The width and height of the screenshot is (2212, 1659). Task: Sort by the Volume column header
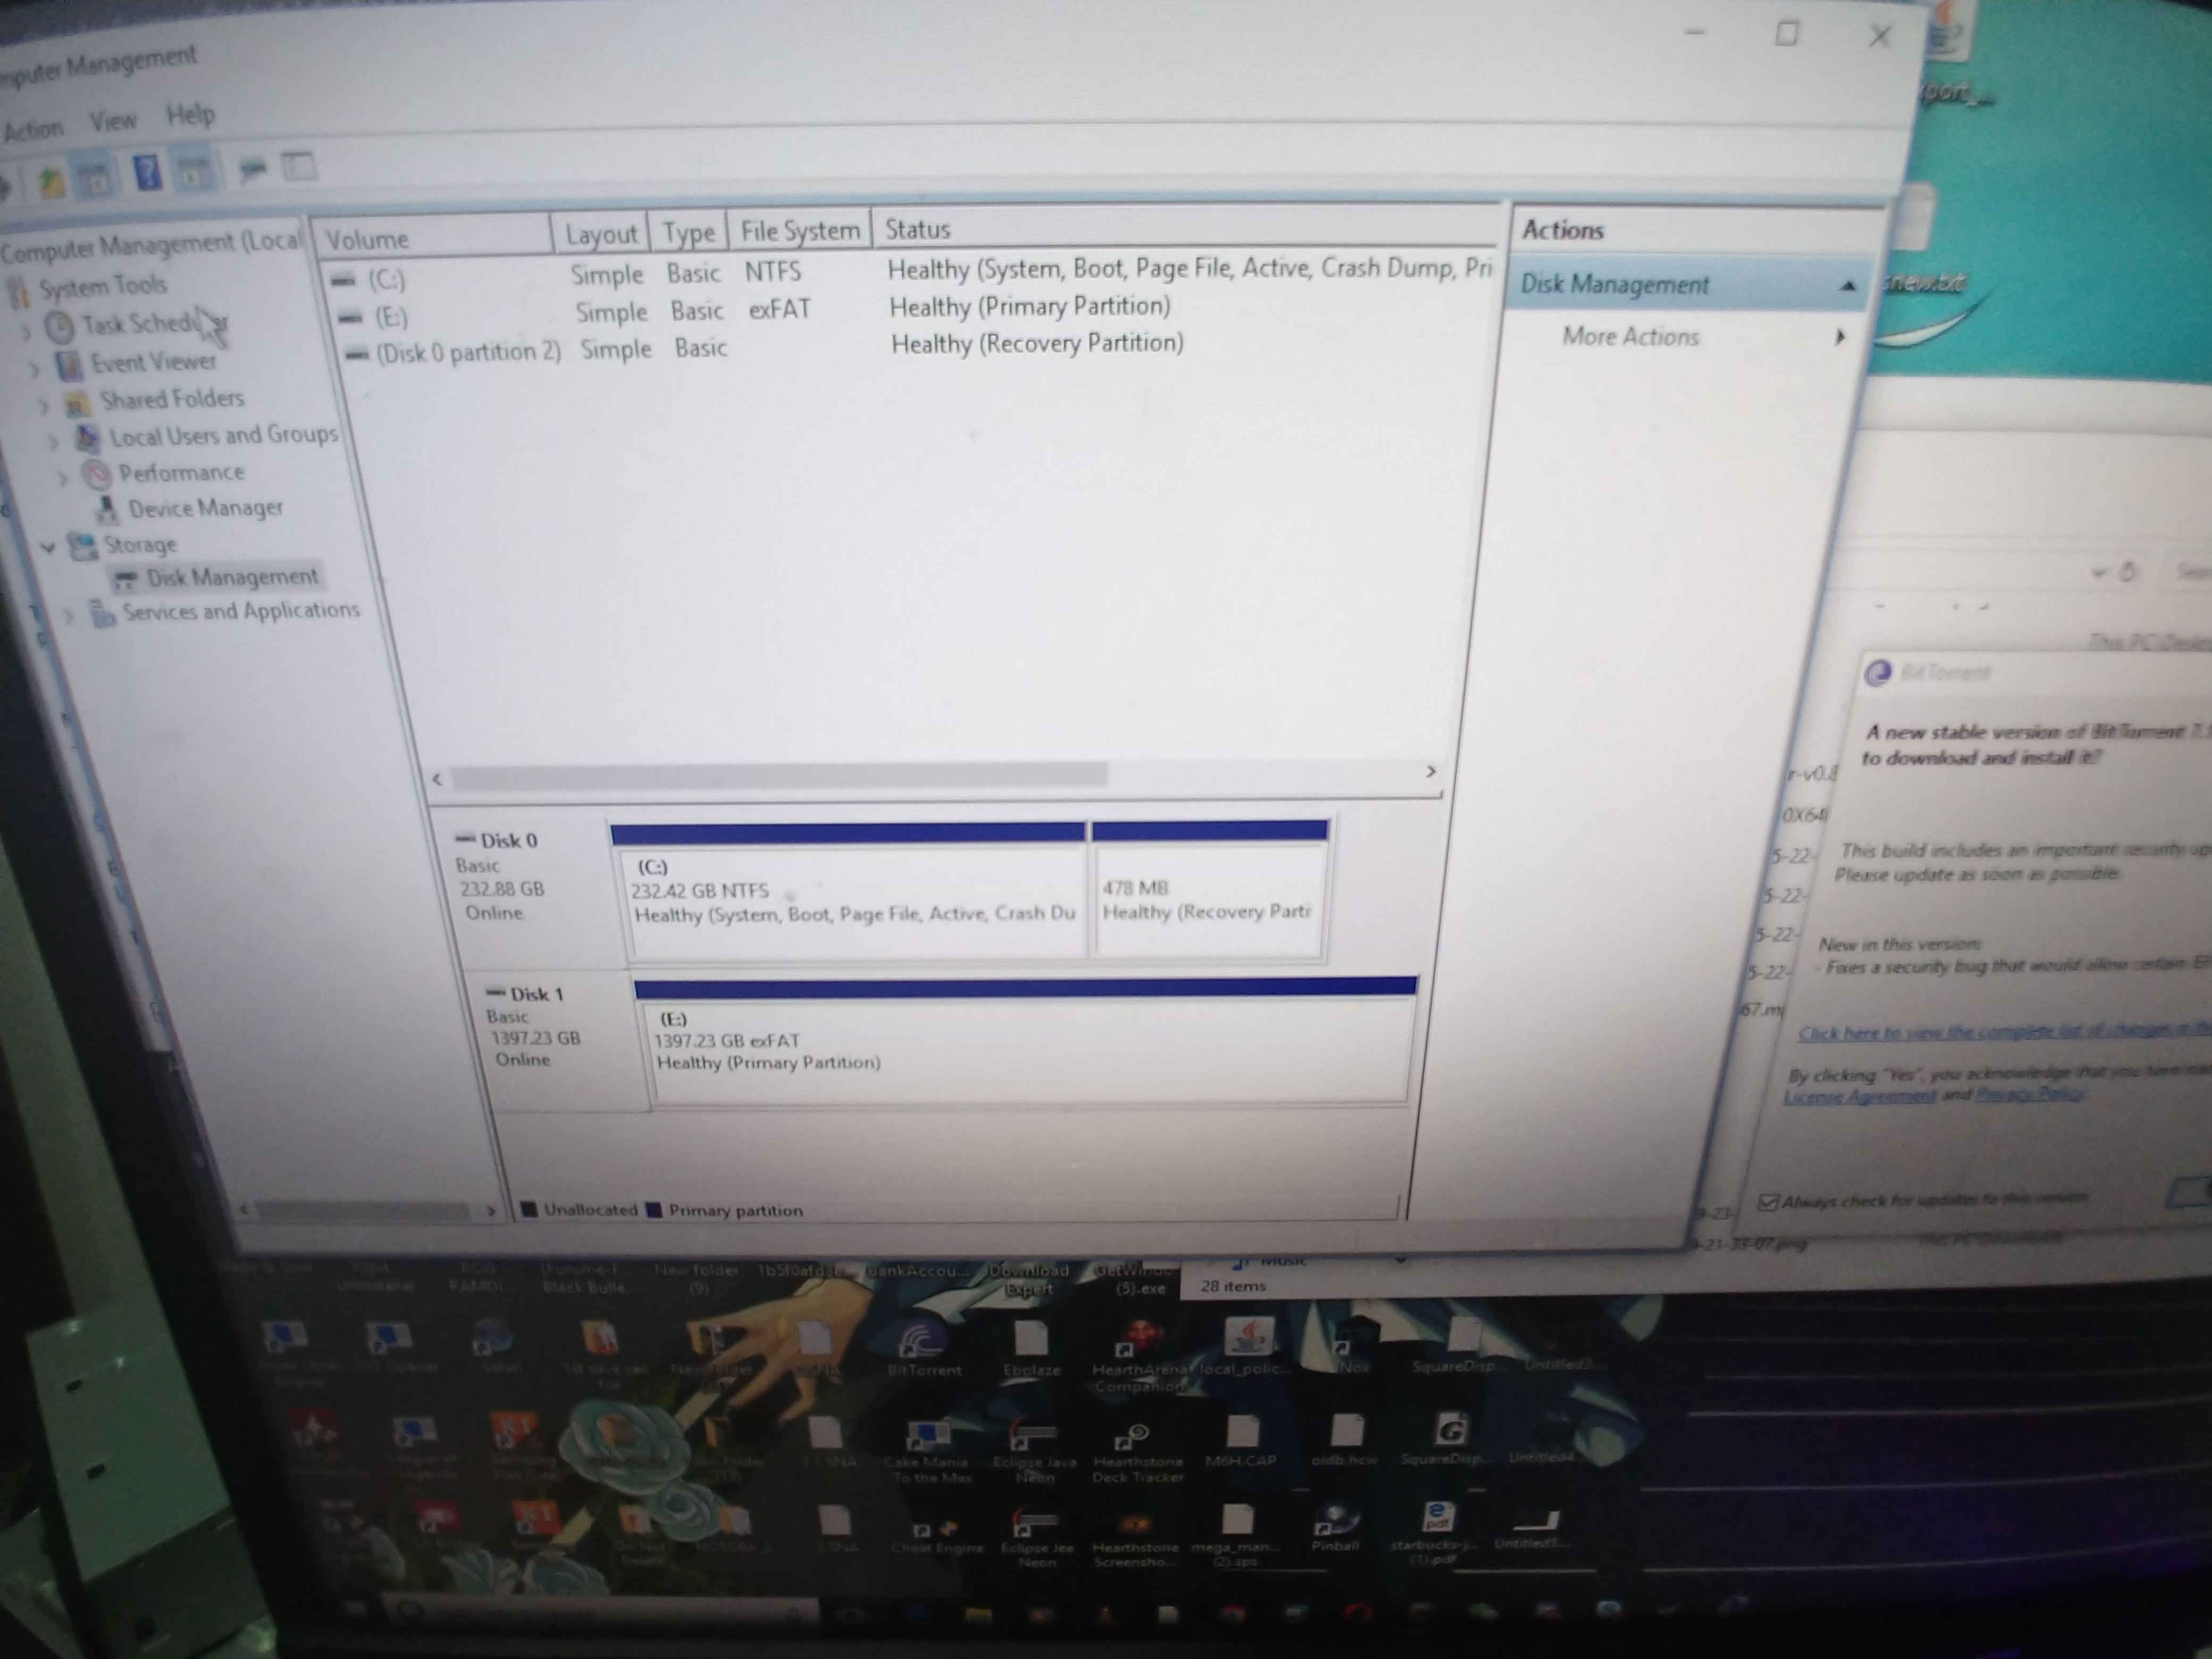[x=434, y=238]
